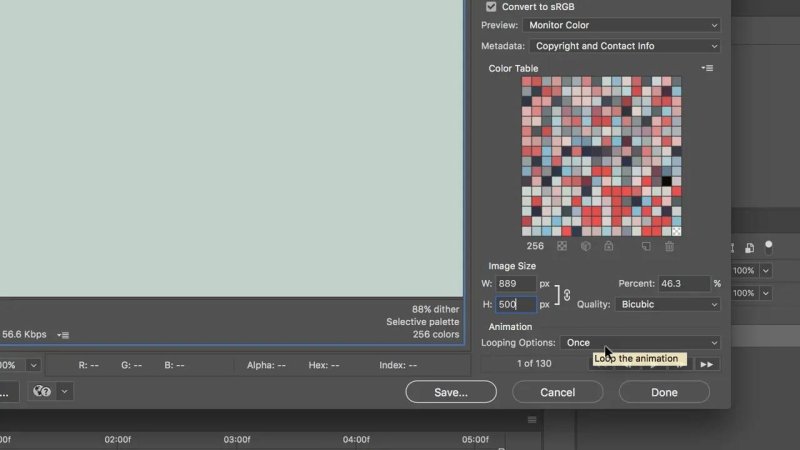
Task: Click the Percent field showing 46.3
Action: 684,284
